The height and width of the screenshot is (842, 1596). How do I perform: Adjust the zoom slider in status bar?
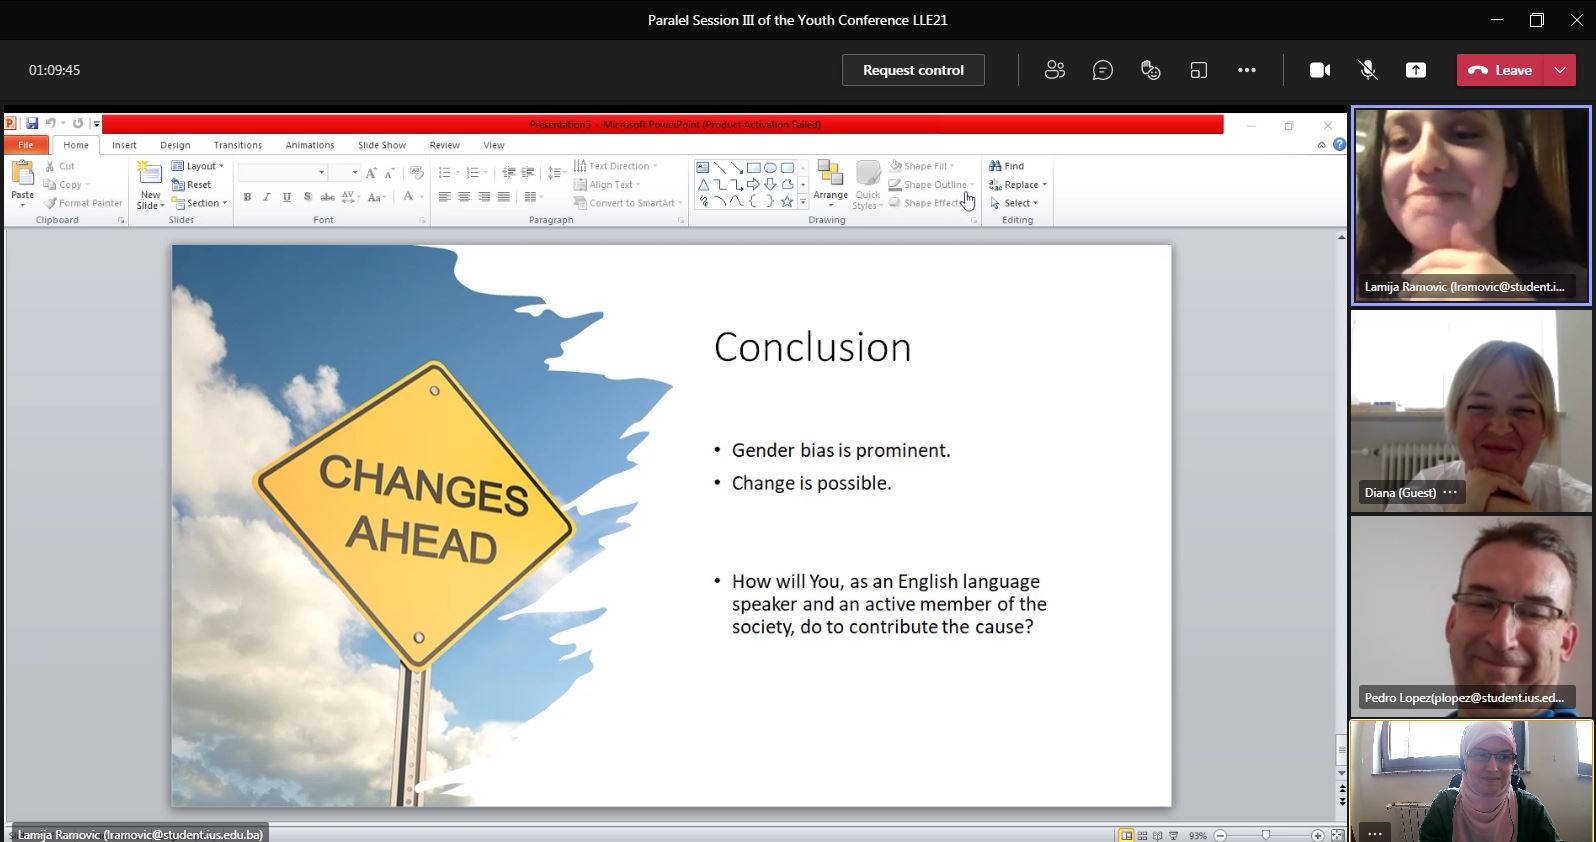1266,835
